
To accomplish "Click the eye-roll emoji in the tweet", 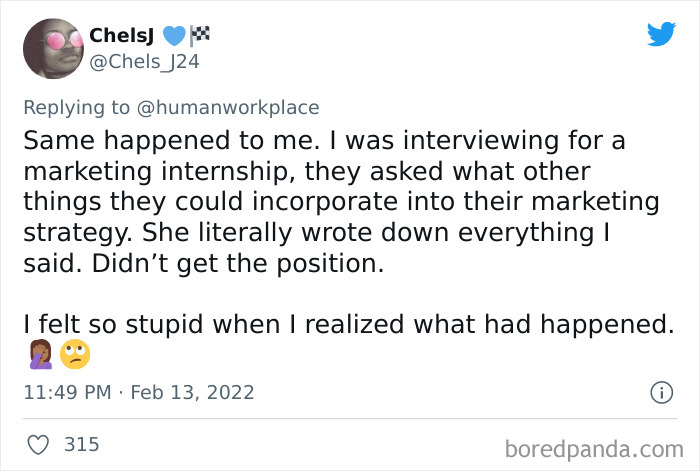I will 73,354.
